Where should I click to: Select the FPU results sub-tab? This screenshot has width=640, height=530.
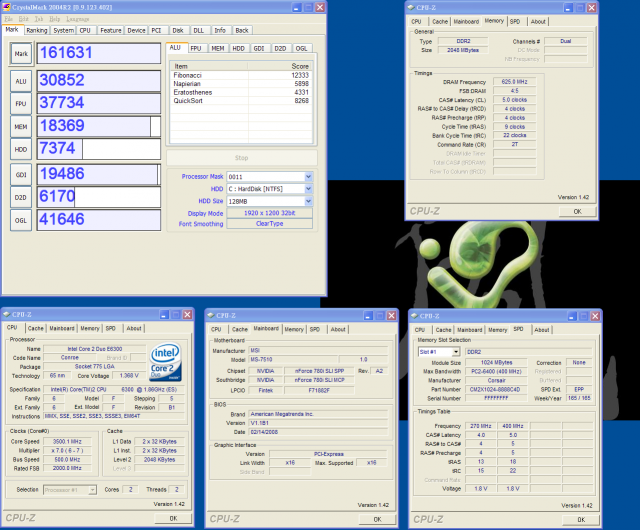[196, 48]
